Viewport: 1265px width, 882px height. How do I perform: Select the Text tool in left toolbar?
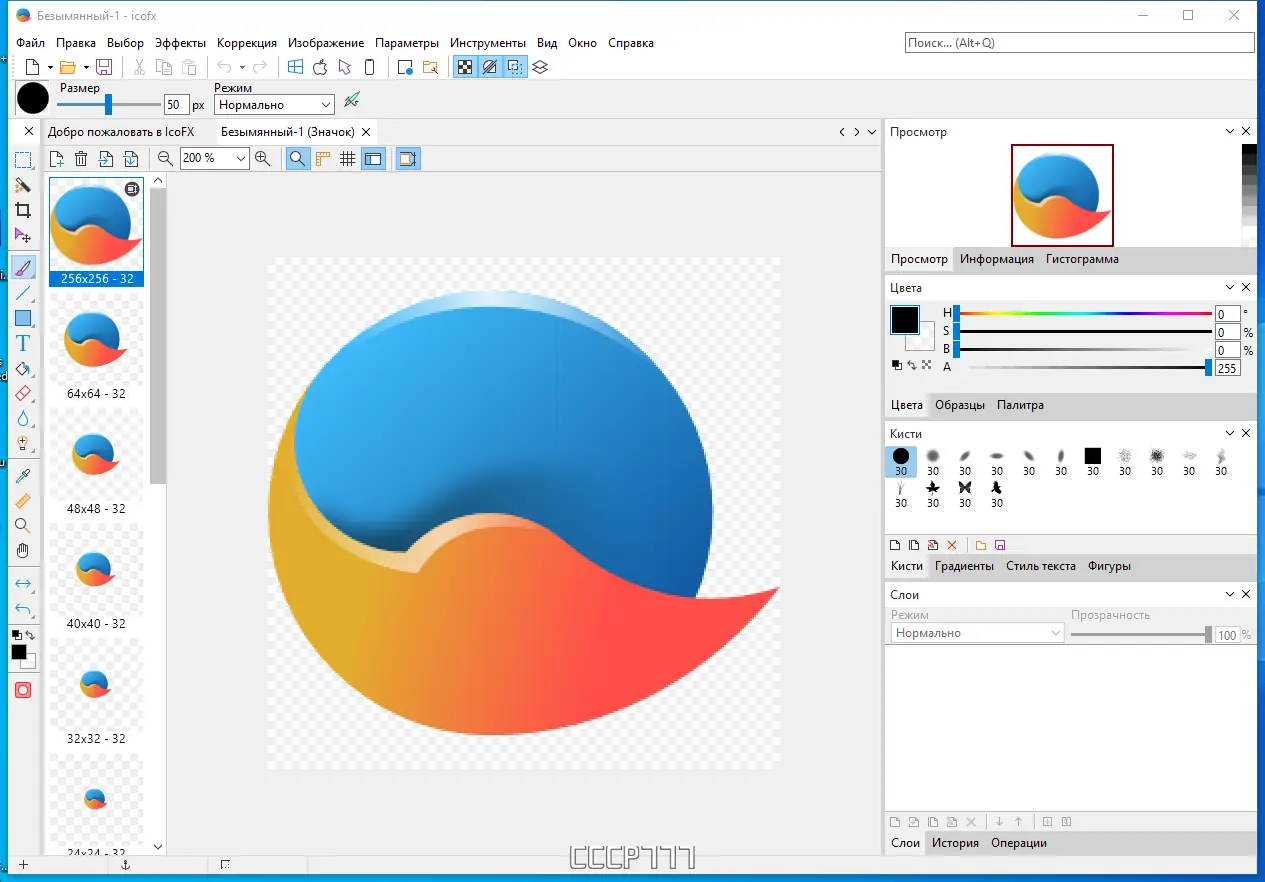23,343
